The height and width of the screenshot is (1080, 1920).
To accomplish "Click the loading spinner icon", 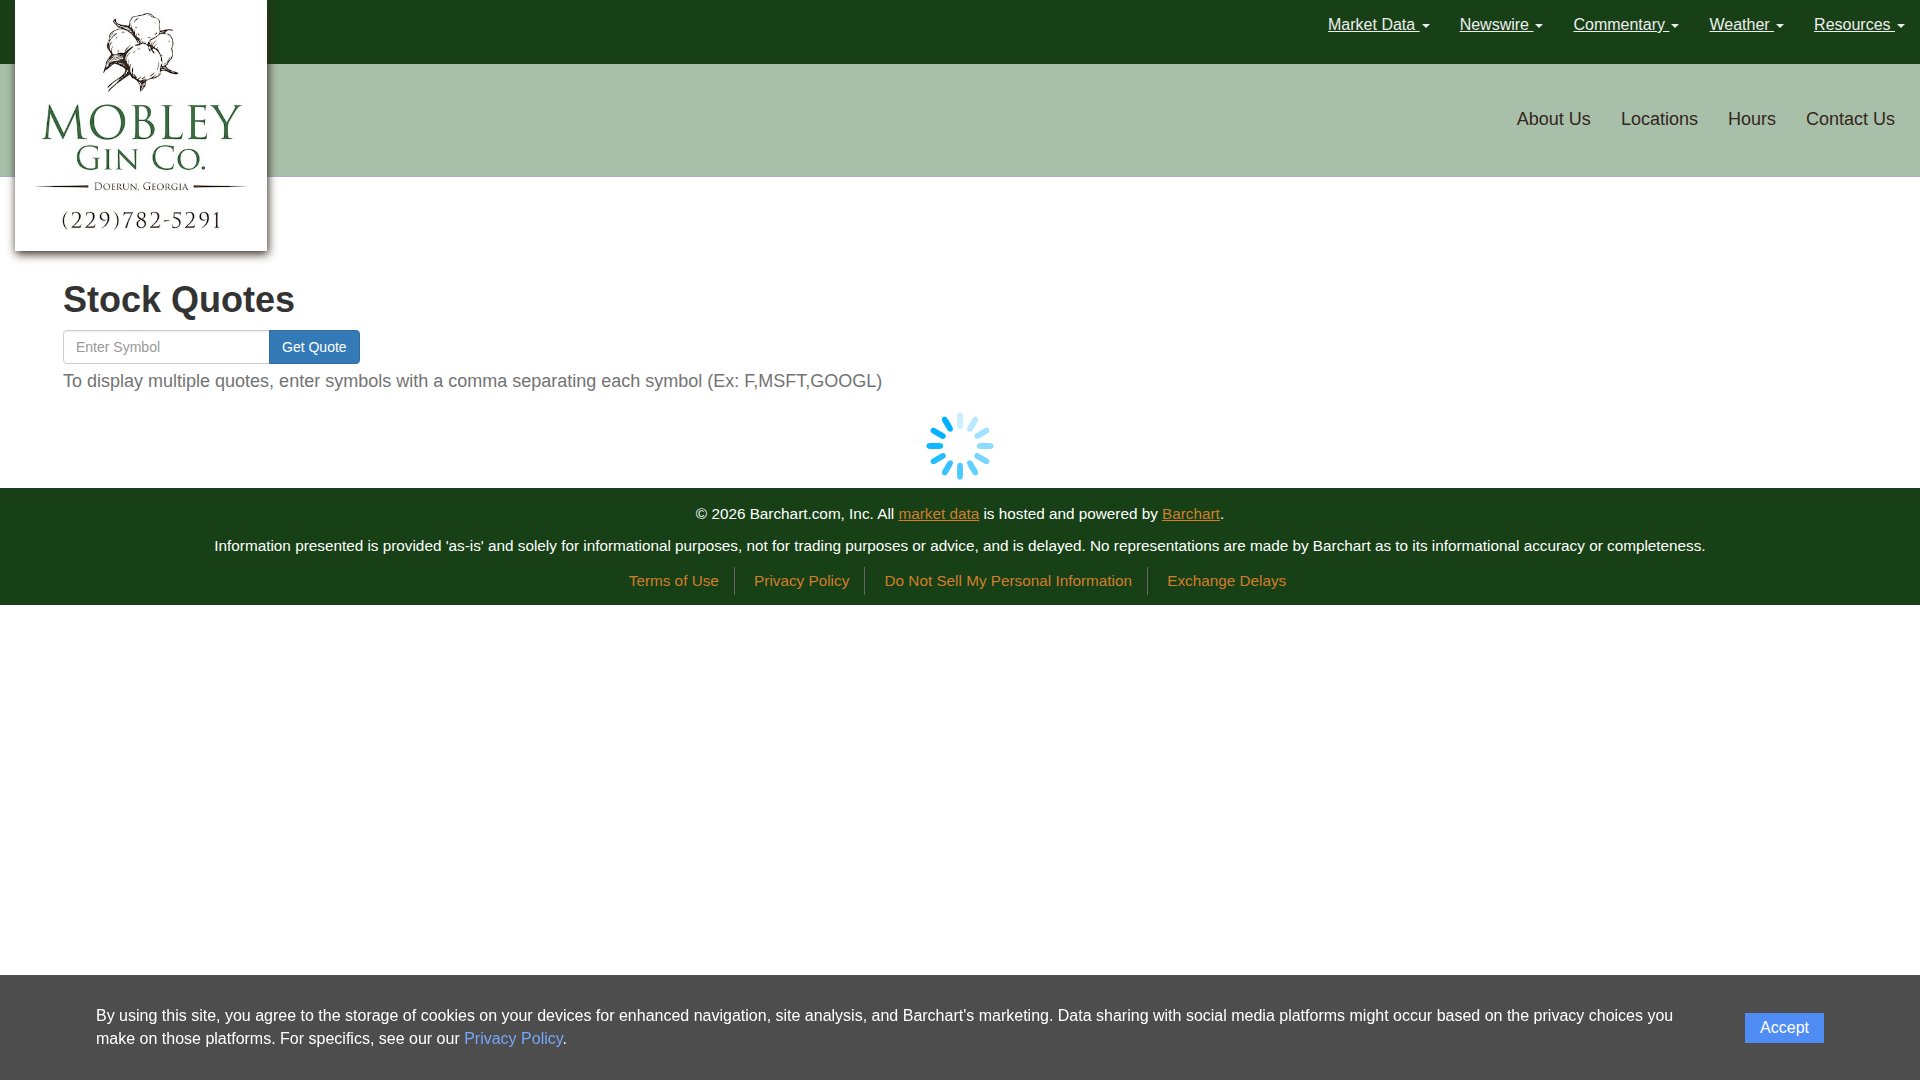I will [x=959, y=446].
